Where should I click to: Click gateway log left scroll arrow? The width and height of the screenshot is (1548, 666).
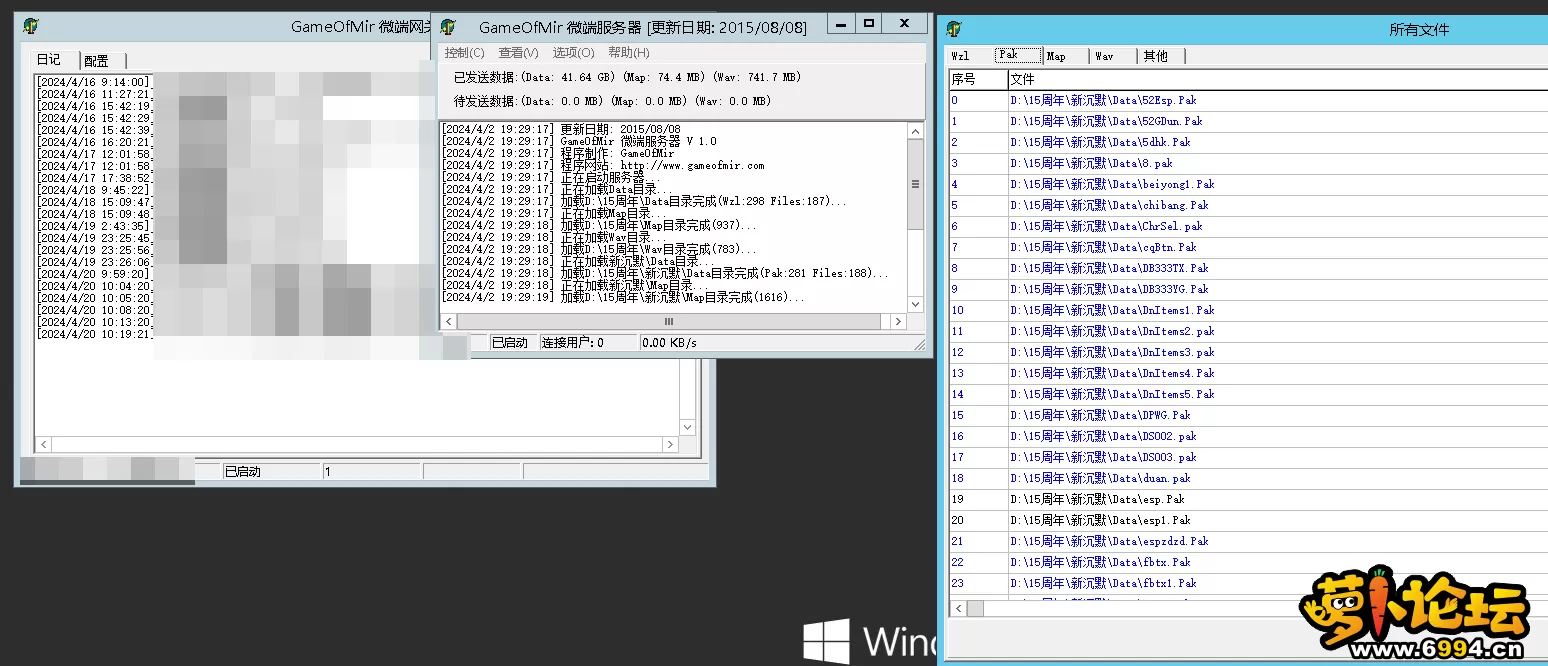point(43,444)
